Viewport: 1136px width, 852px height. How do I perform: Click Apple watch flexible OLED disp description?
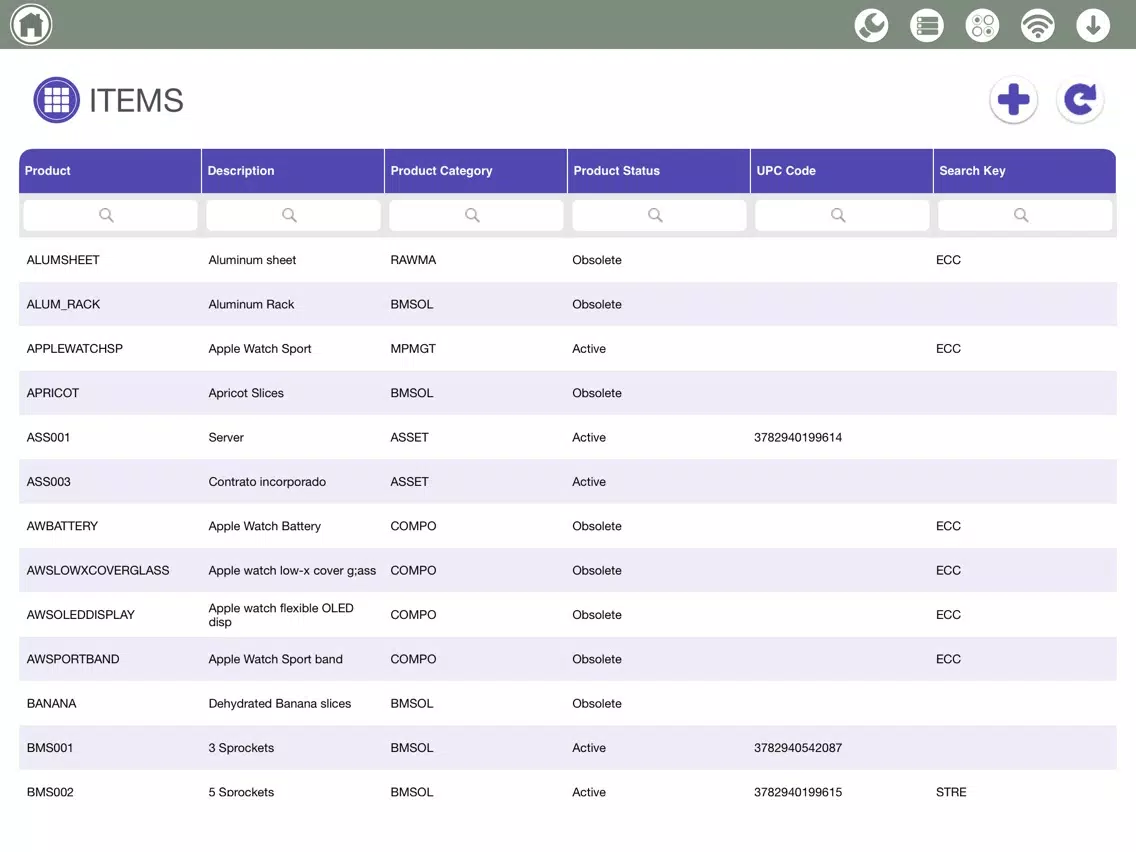pyautogui.click(x=281, y=614)
